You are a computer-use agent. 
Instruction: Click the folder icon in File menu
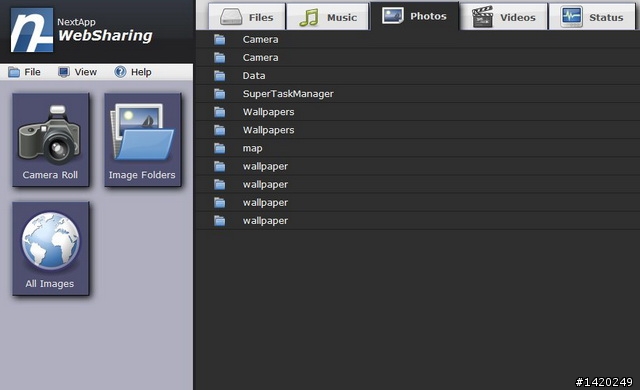(14, 73)
